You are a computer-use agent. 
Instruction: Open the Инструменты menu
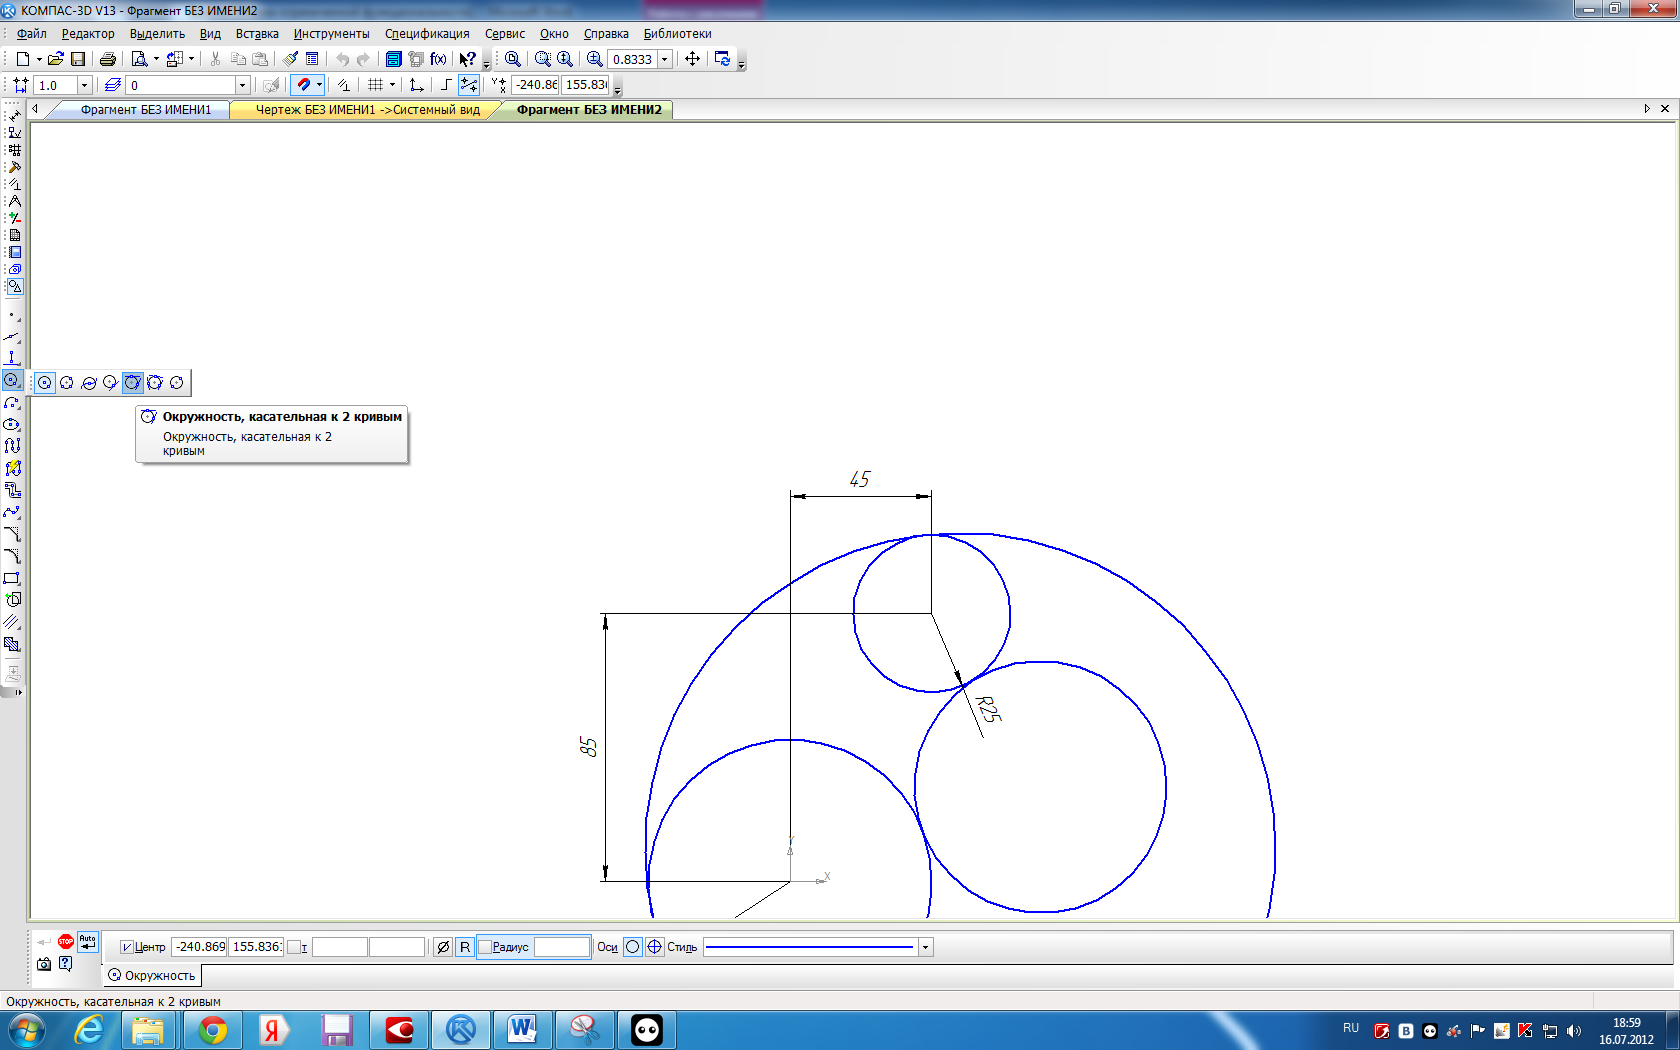(331, 34)
